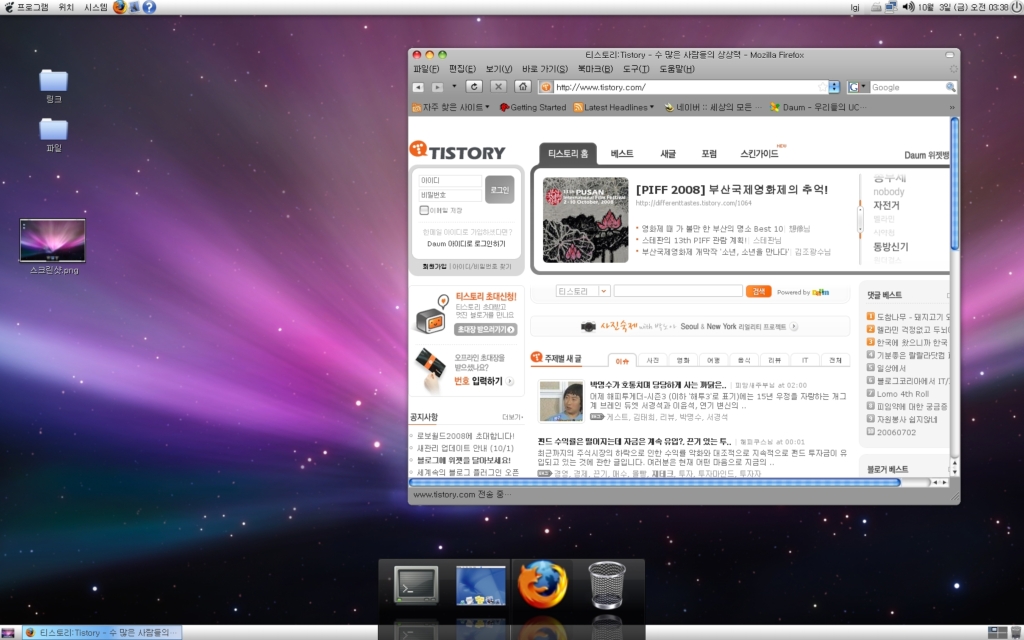This screenshot has width=1024, height=640.
Task: Open the Lomo 4th Roll comment-best entry
Action: [x=903, y=394]
